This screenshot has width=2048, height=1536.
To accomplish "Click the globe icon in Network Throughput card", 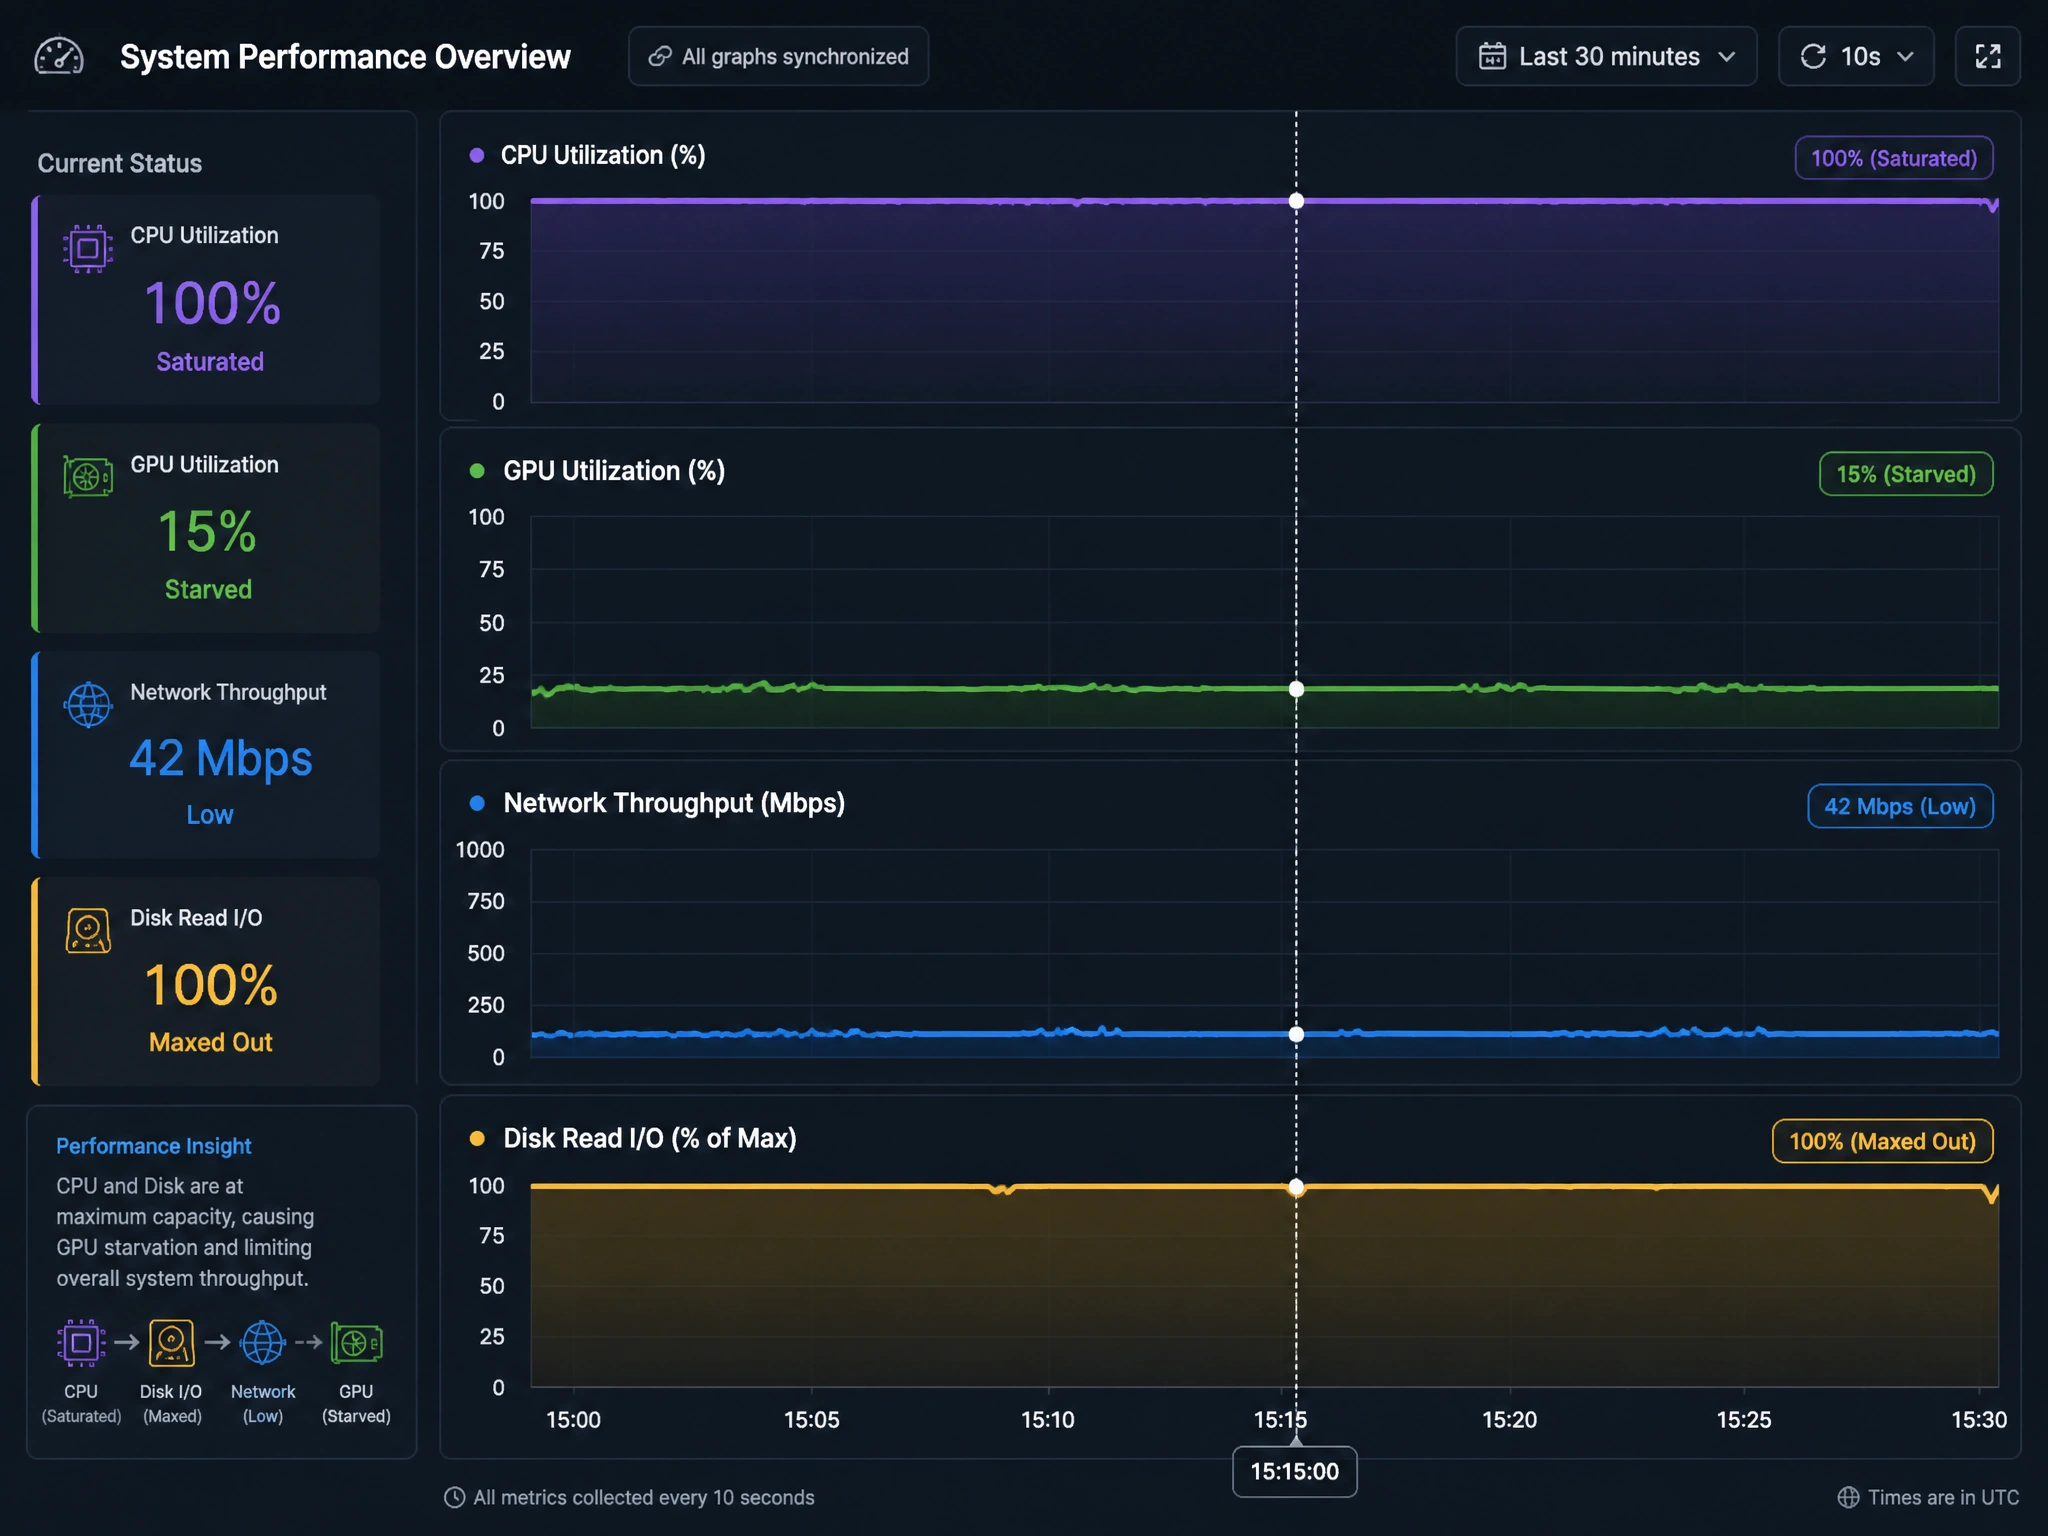I will 88,705.
